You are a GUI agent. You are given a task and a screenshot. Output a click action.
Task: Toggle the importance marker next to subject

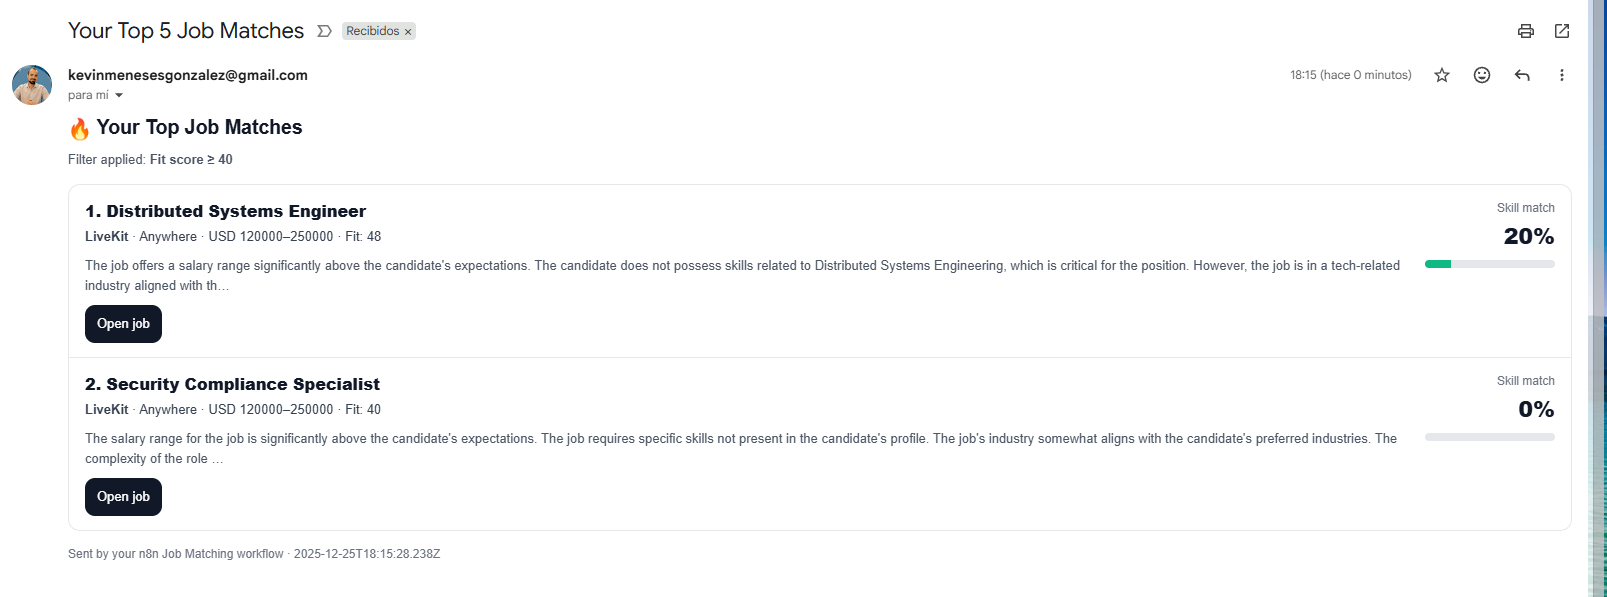[324, 31]
